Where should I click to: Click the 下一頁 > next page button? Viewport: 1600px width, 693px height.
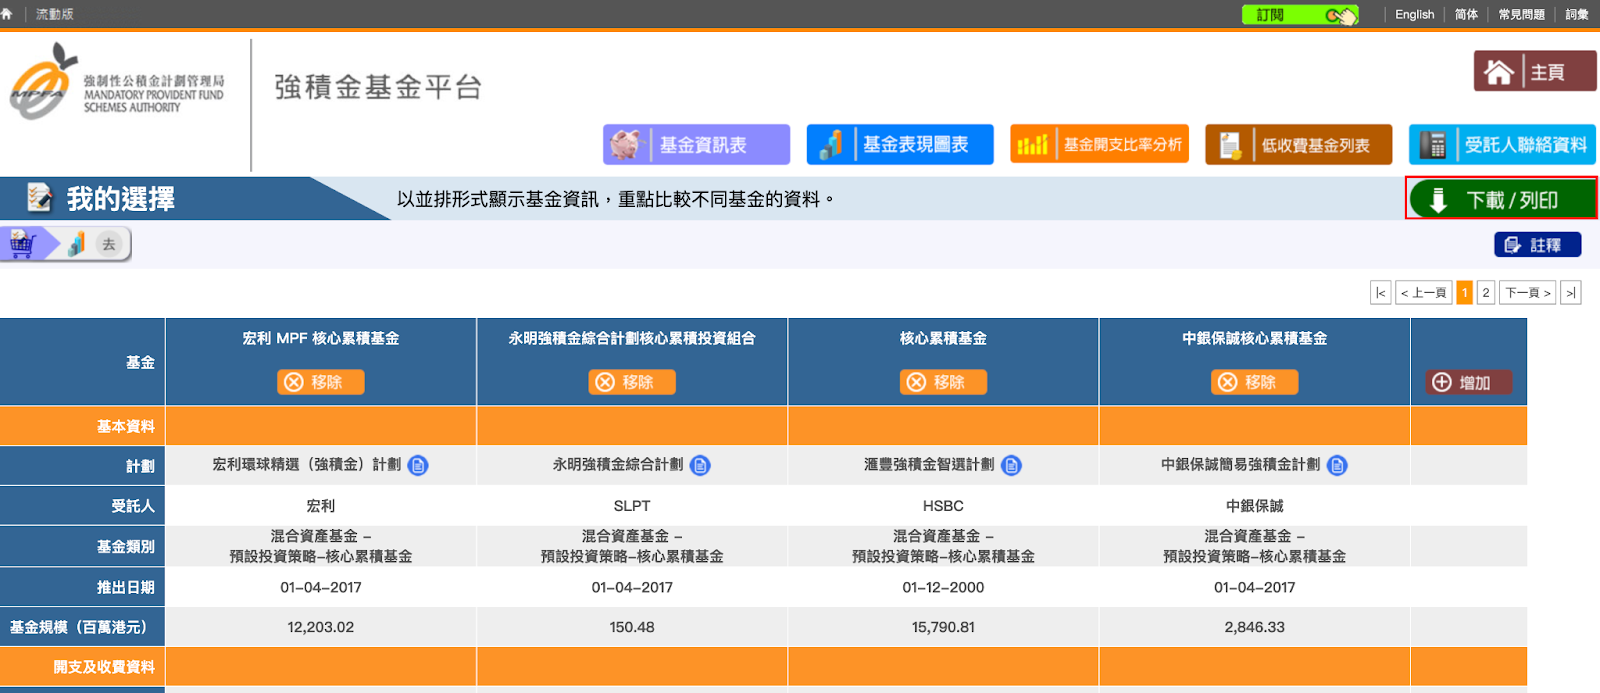tap(1528, 292)
